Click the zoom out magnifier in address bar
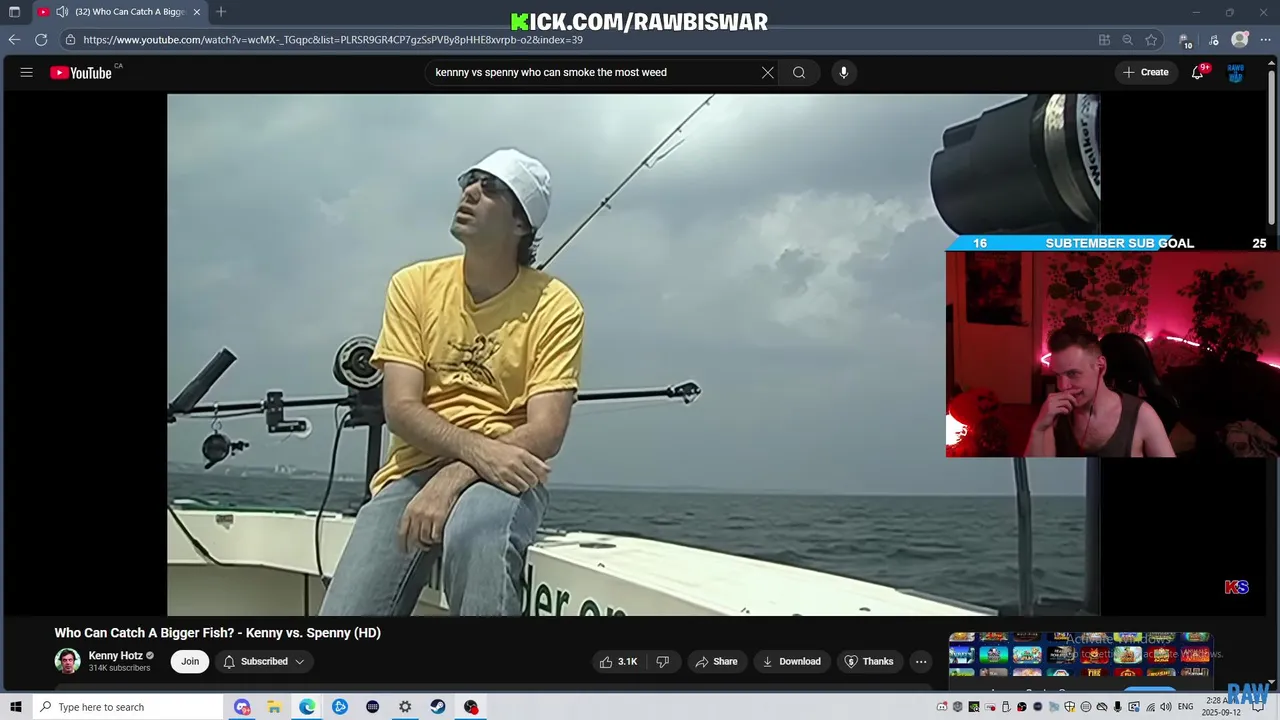Viewport: 1280px width, 720px height. click(x=1128, y=40)
